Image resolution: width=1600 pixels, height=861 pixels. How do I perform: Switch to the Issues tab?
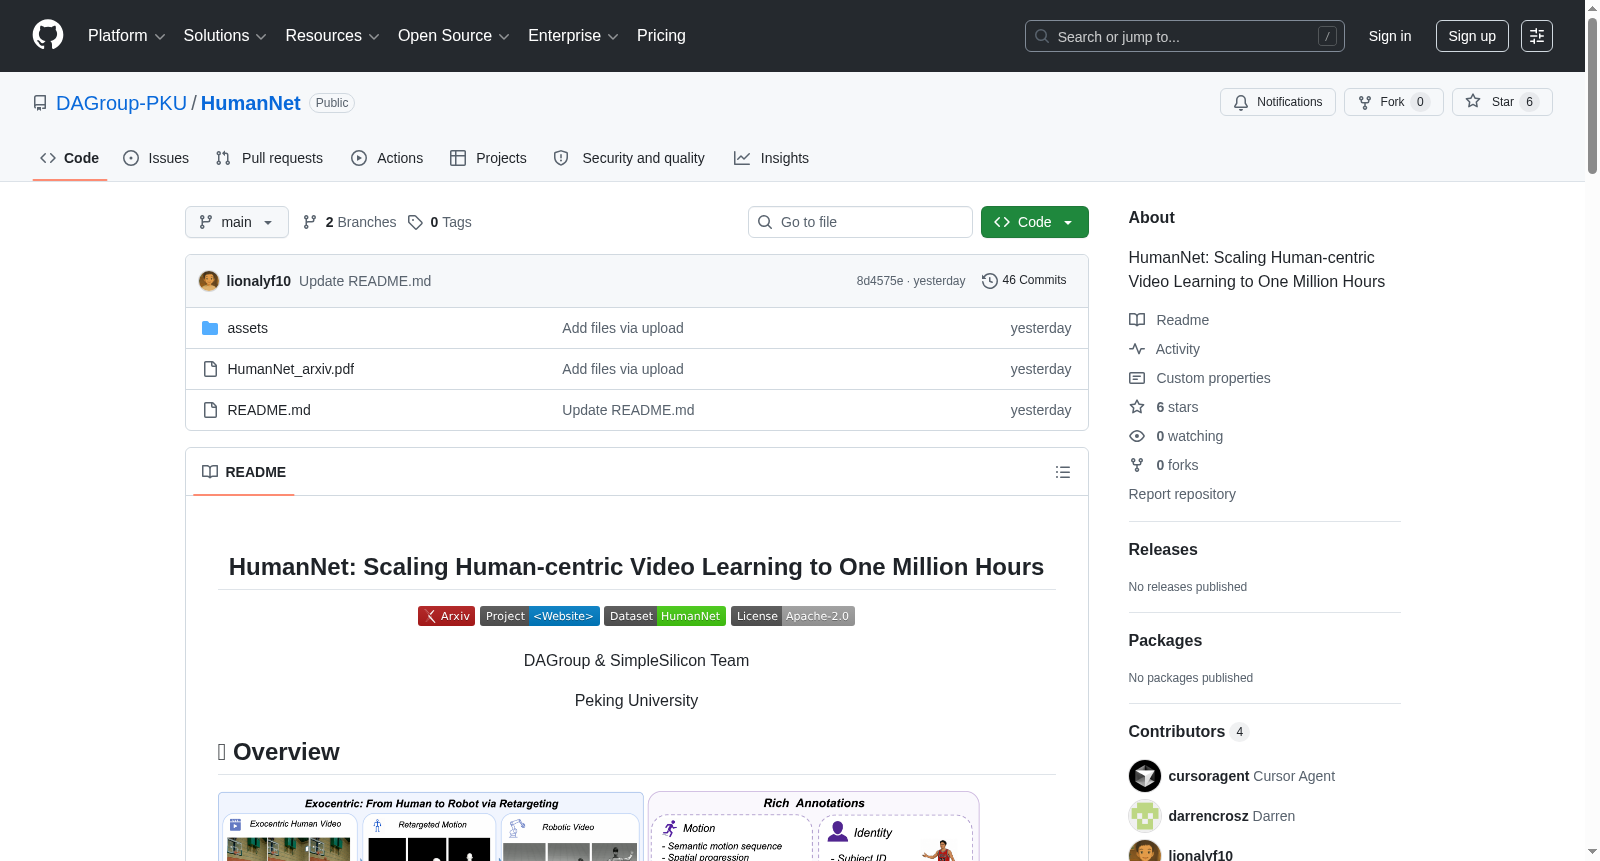coord(156,158)
